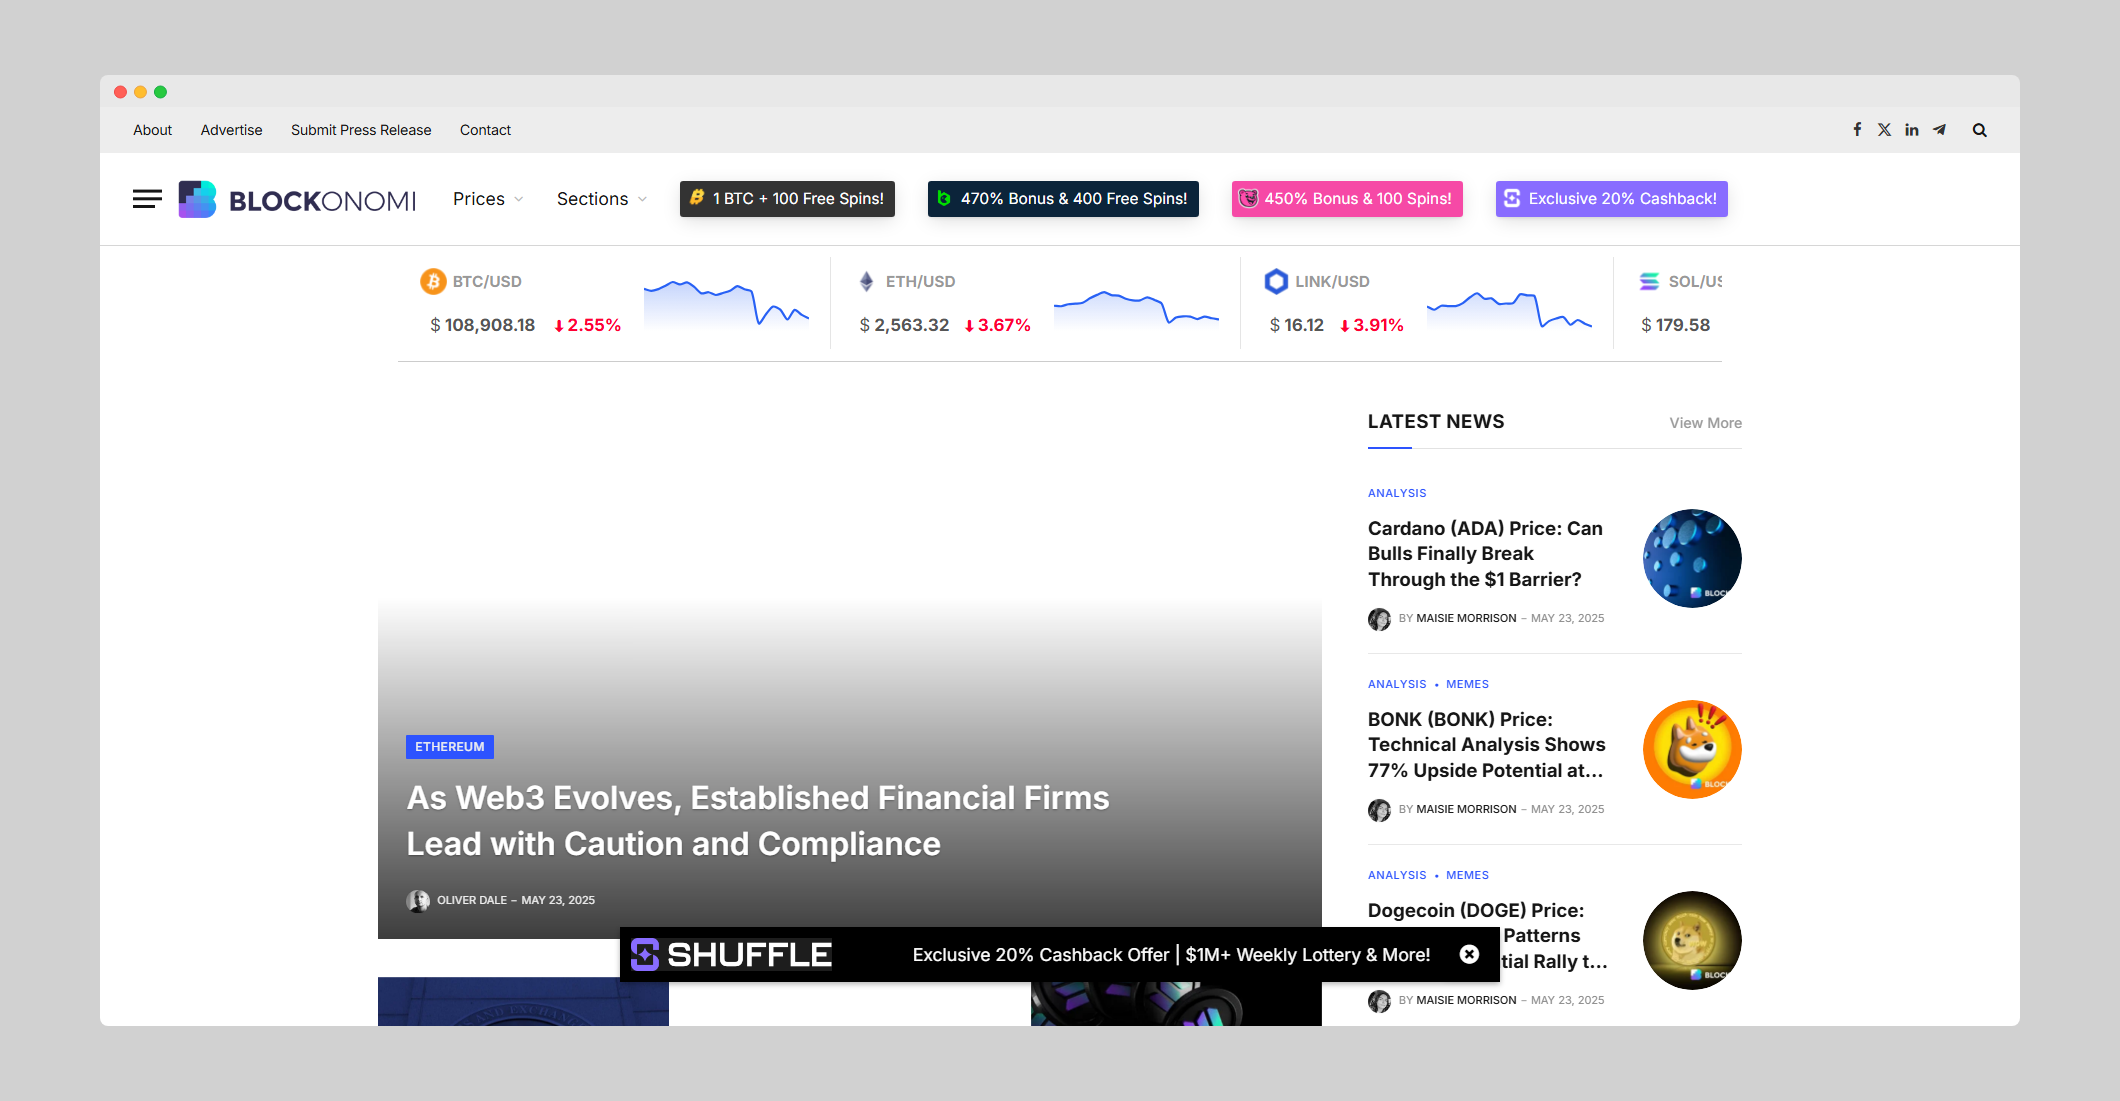This screenshot has width=2120, height=1101.
Task: Open the LinkedIn social icon
Action: pyautogui.click(x=1911, y=130)
